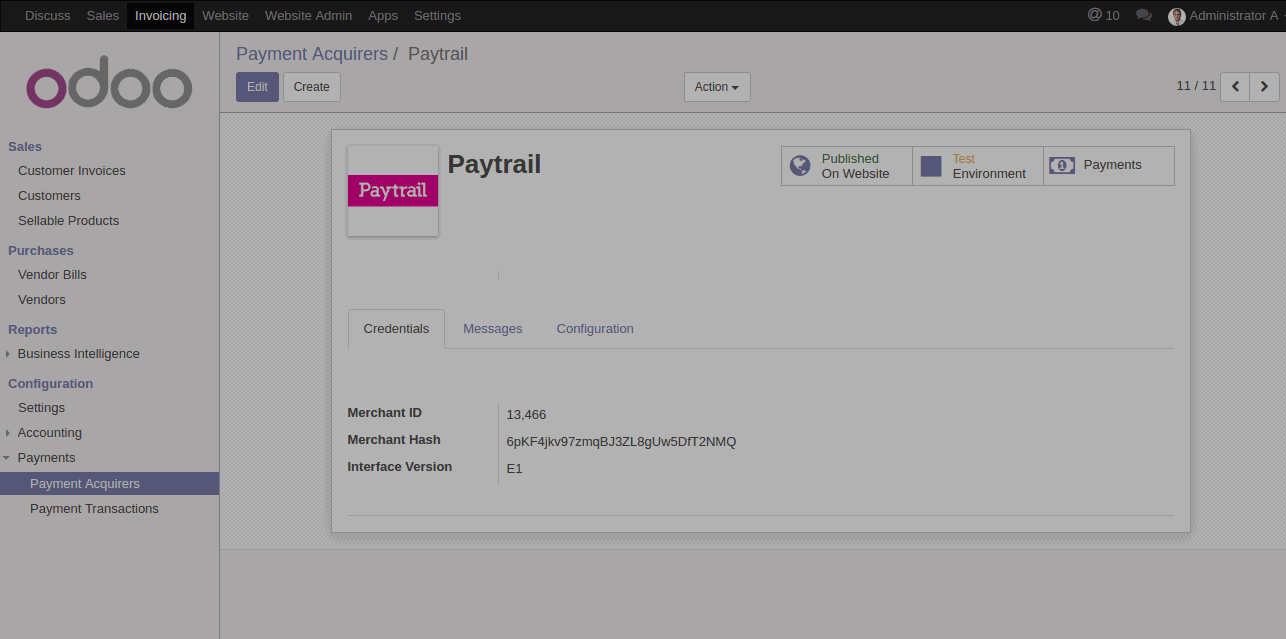
Task: Open the Sales menu
Action: [103, 15]
